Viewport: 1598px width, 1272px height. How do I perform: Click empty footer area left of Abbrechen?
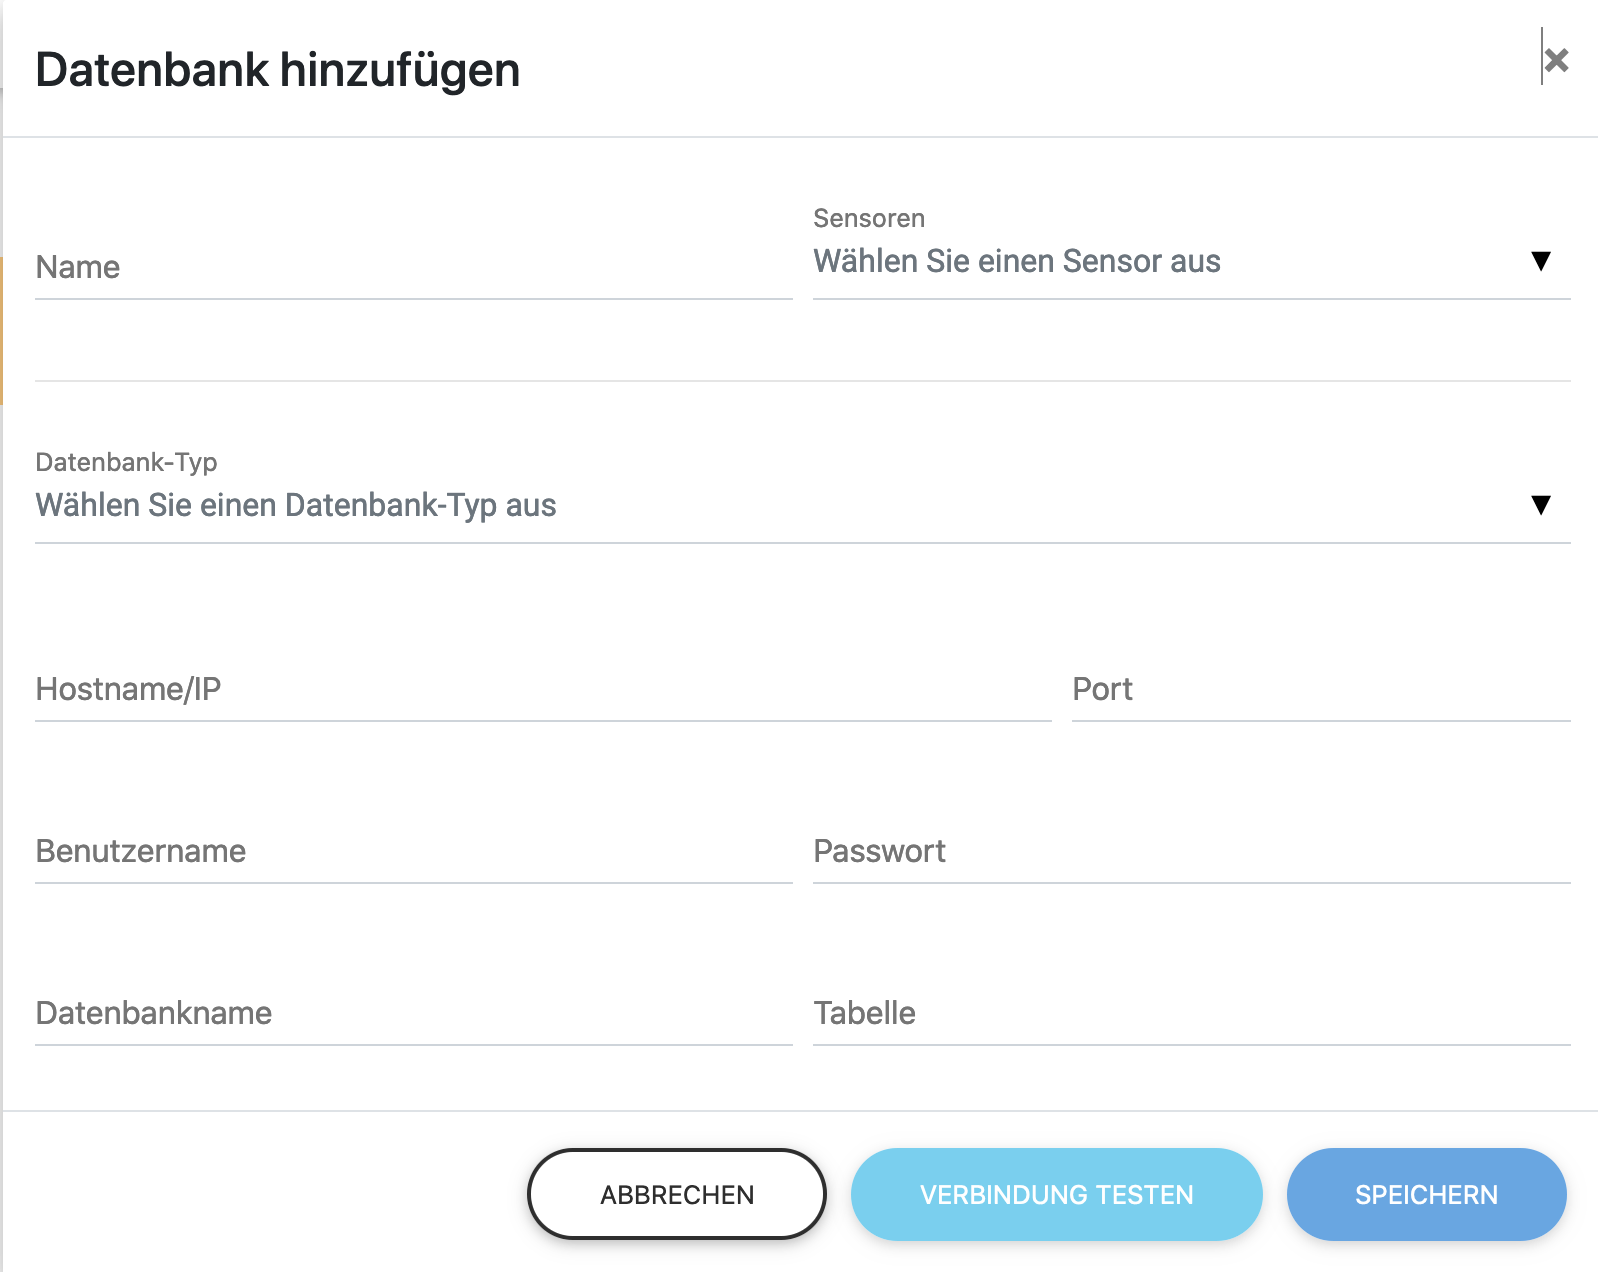[x=260, y=1194]
